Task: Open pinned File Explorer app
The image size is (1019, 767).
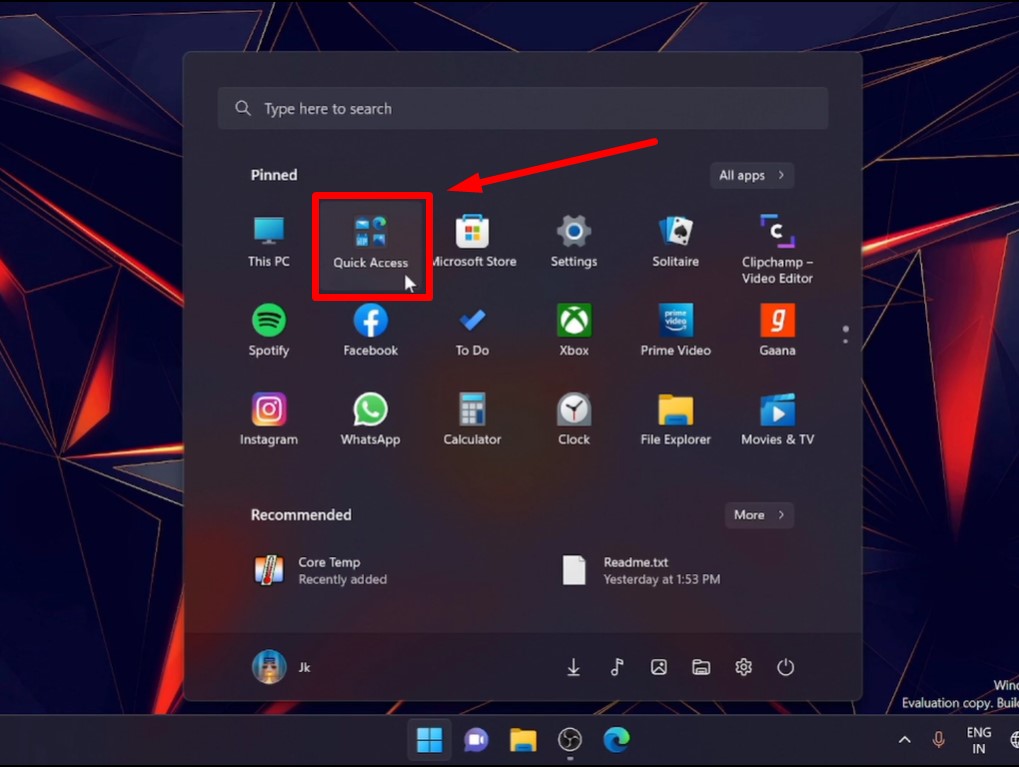Action: click(675, 420)
